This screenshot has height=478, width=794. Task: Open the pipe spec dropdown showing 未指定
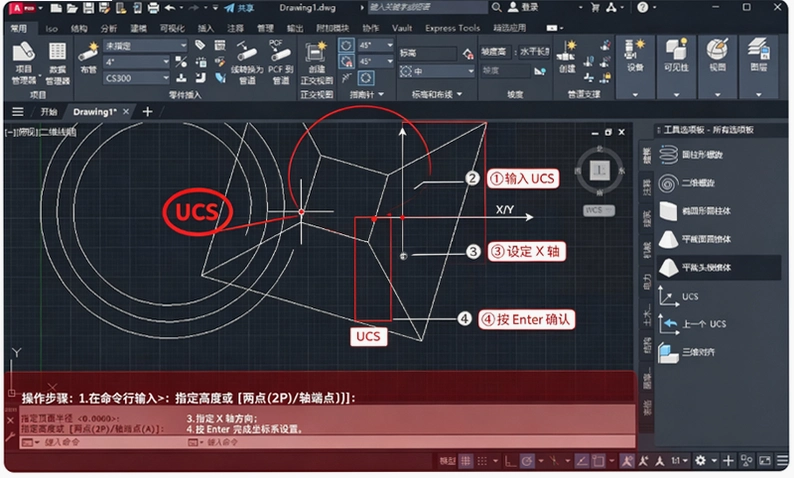click(x=146, y=46)
